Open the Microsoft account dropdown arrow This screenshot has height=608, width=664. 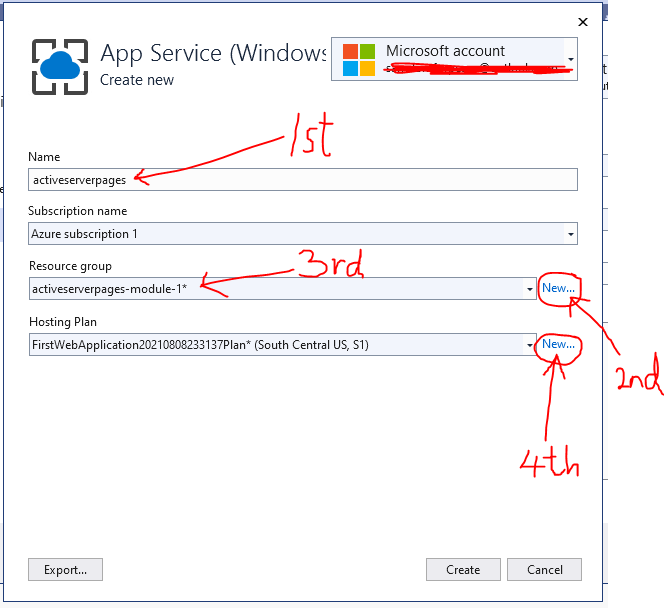tap(570, 59)
